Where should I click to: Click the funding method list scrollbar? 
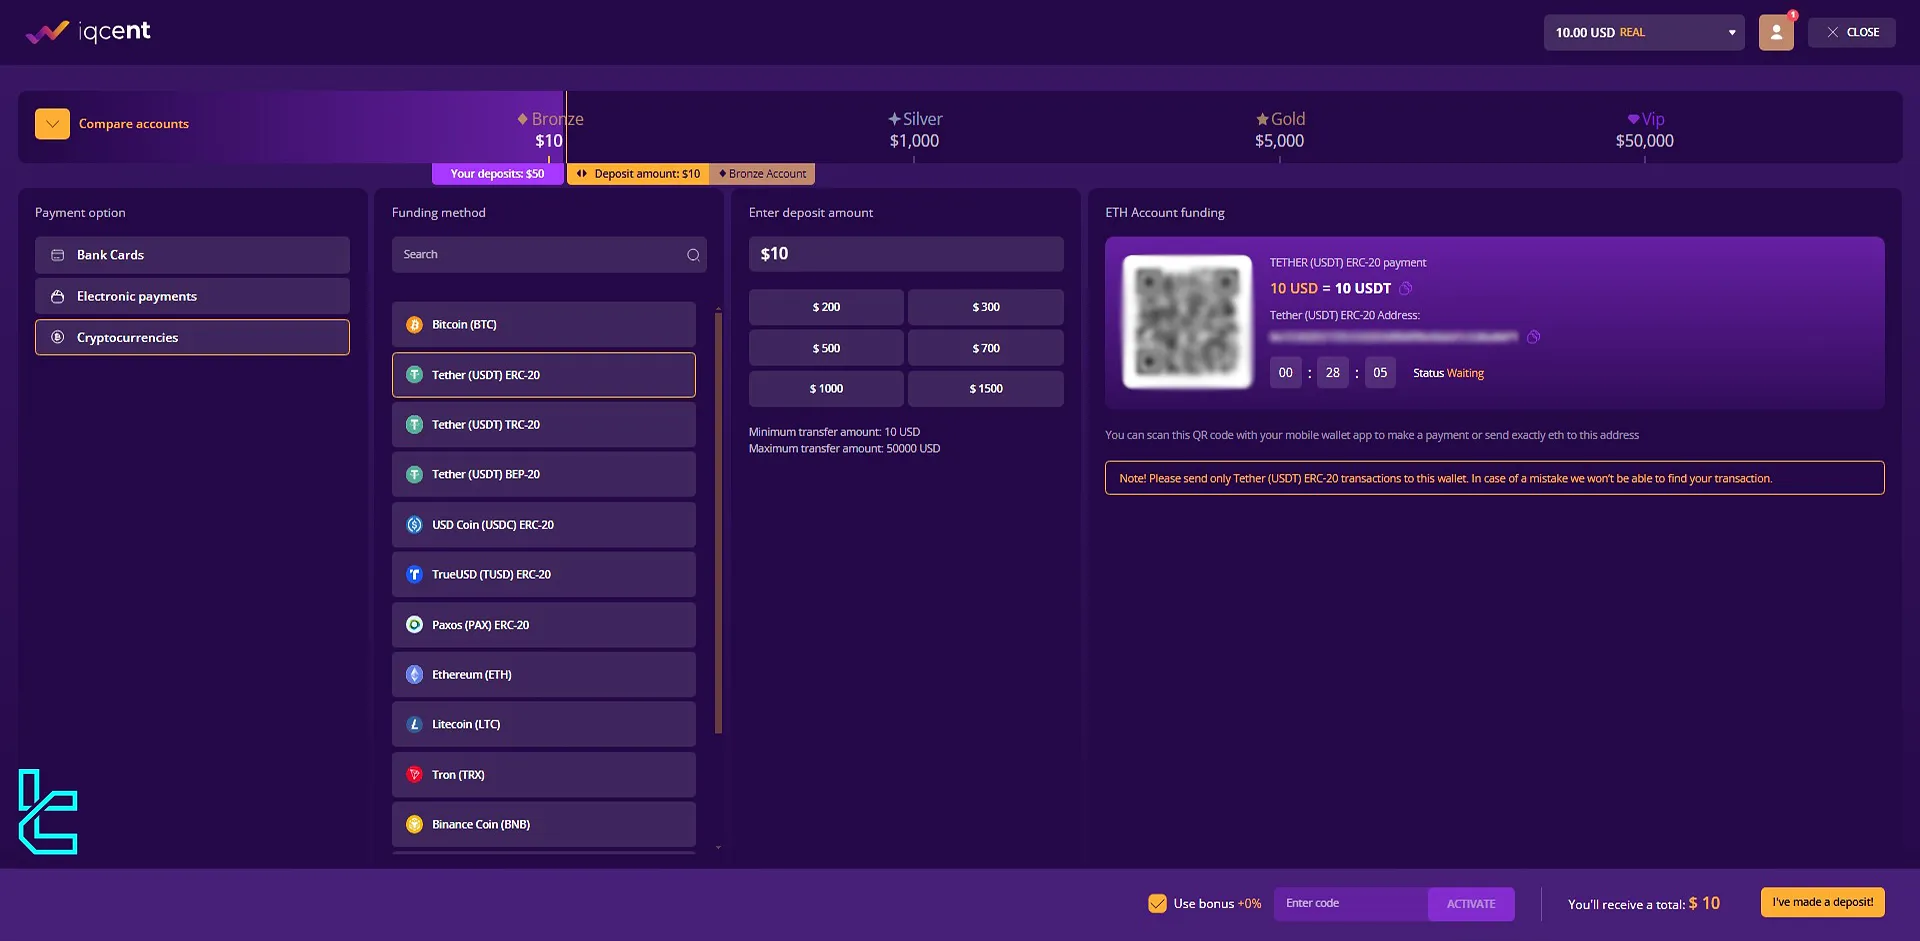pos(718,523)
